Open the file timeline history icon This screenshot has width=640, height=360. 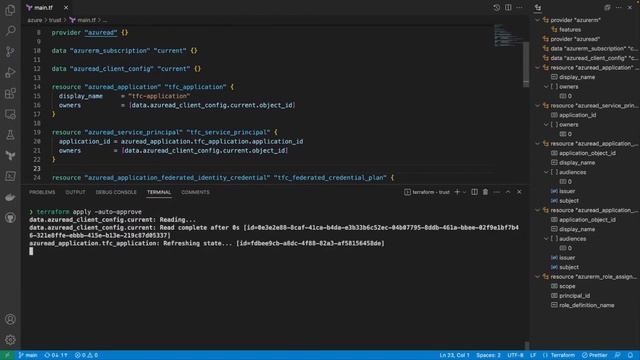click(x=496, y=7)
